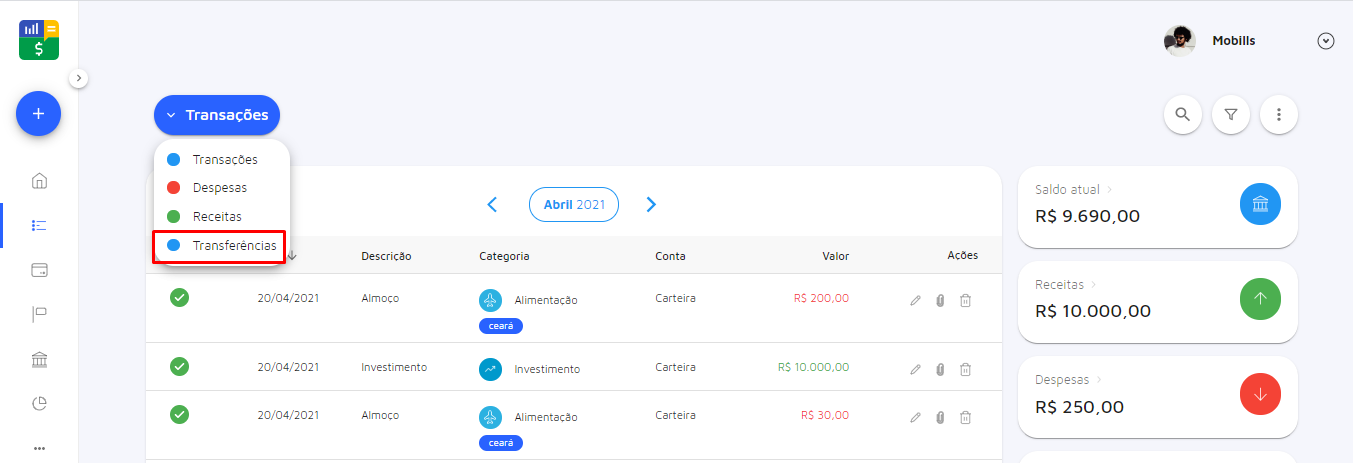Viewport: 1353px width, 463px height.
Task: Toggle paid status of R$ 30,00 Almoço
Action: (x=179, y=414)
